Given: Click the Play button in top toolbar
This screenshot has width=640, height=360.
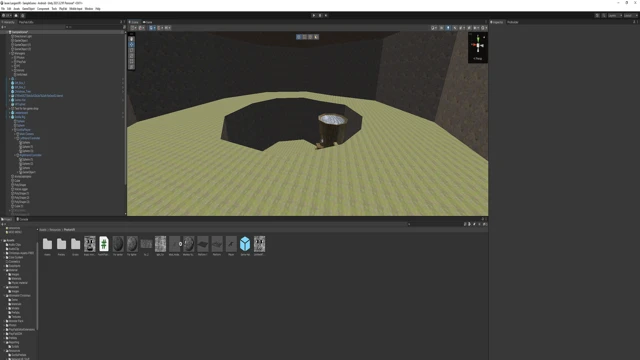Looking at the screenshot, I should 314,16.
